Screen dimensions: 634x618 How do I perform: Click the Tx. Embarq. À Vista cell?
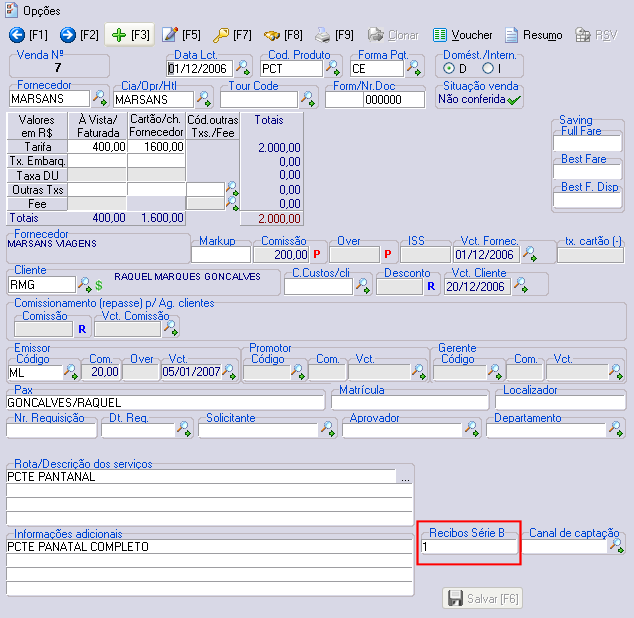[97, 161]
